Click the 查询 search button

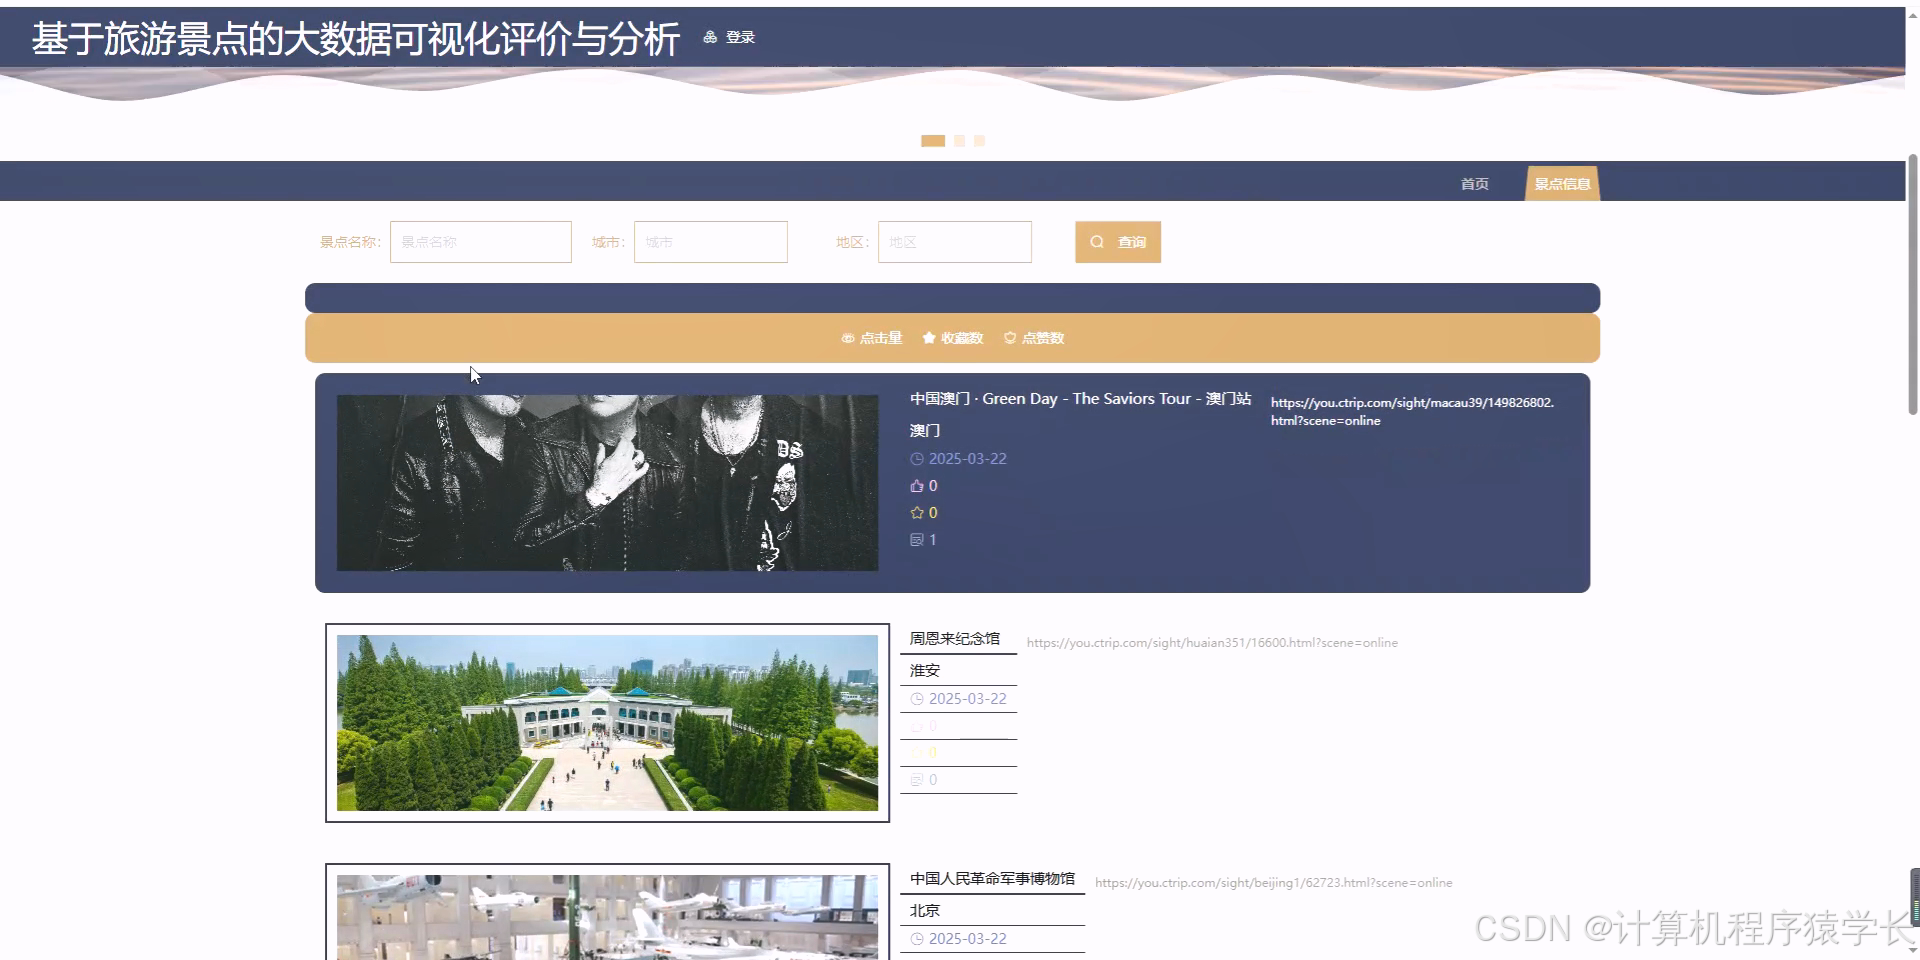tap(1117, 242)
